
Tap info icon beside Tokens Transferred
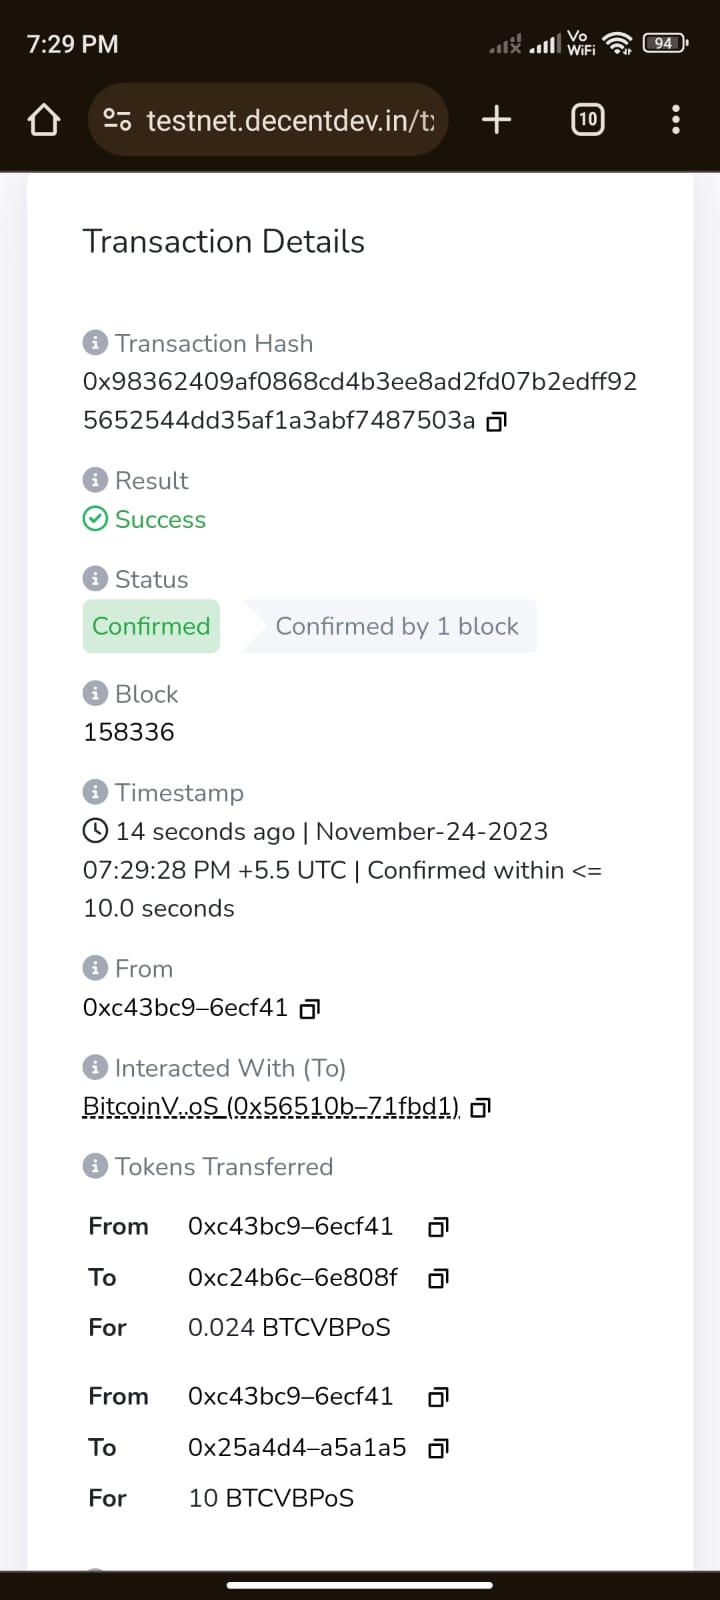point(95,1166)
